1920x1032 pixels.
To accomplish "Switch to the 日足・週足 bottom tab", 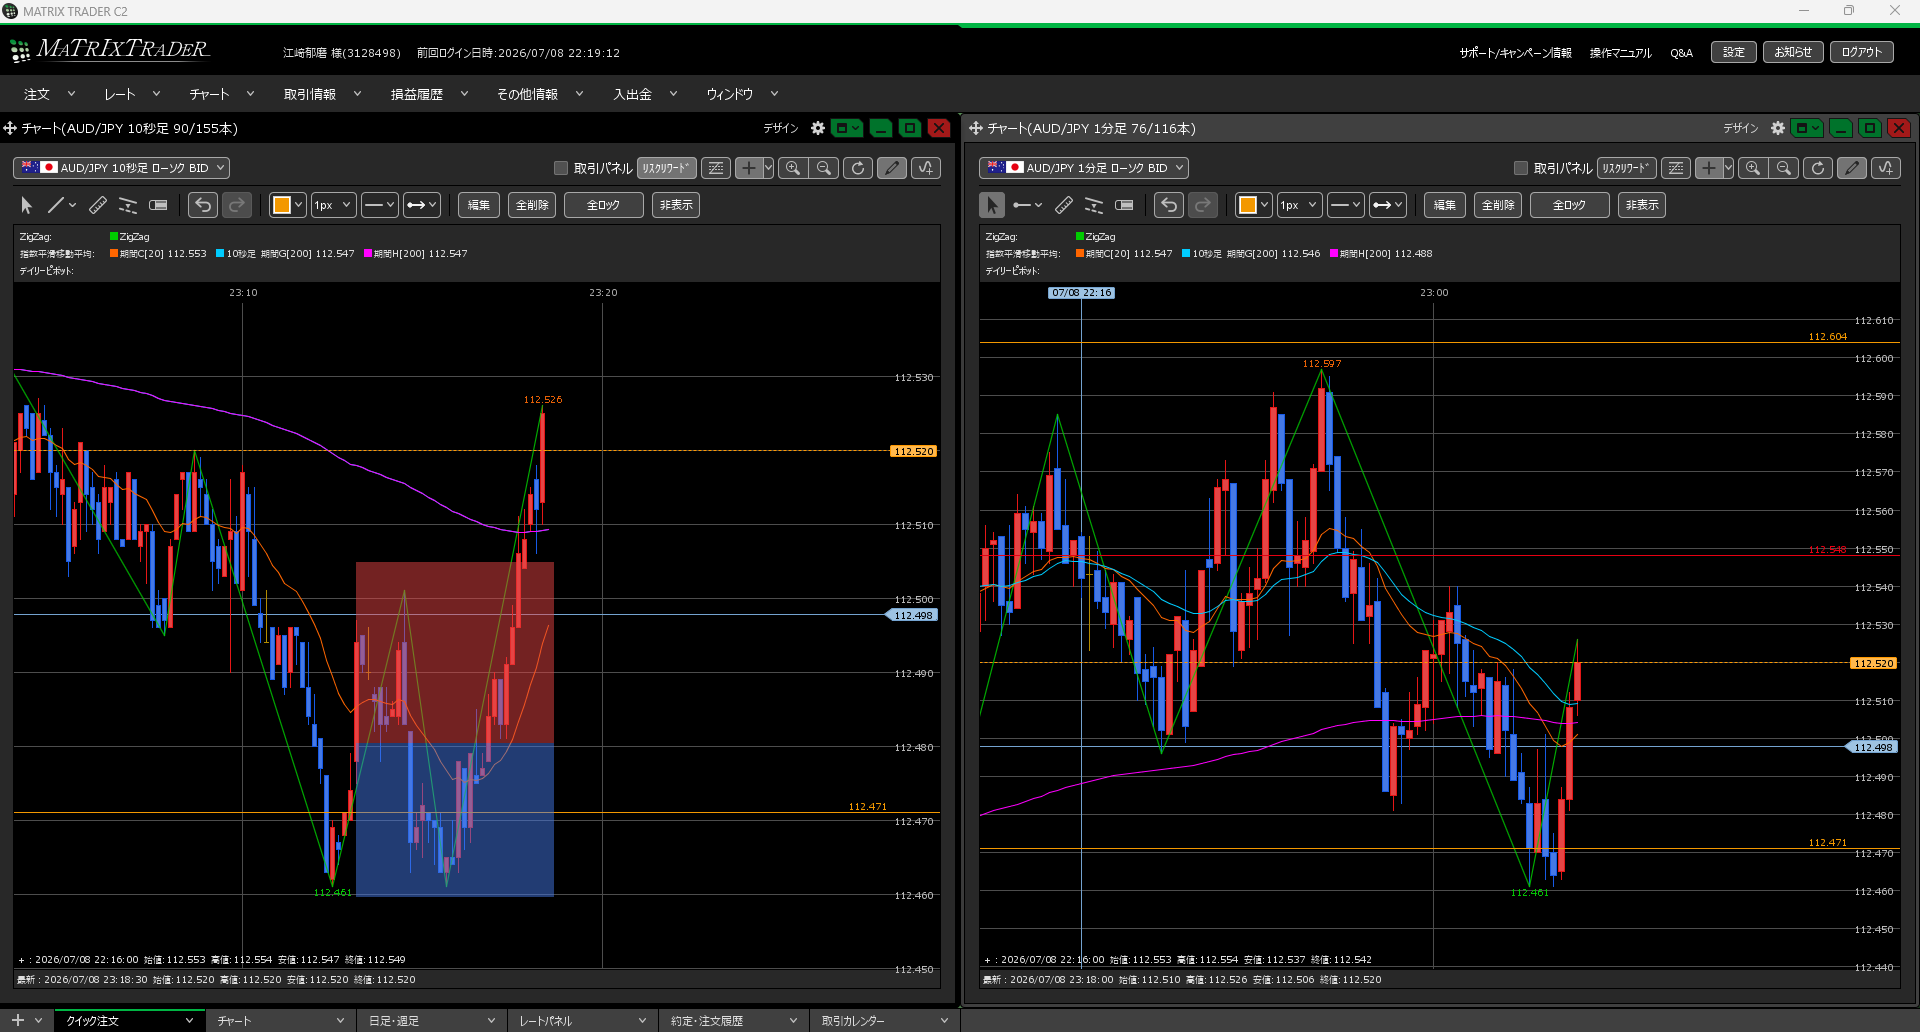I will click(431, 1021).
